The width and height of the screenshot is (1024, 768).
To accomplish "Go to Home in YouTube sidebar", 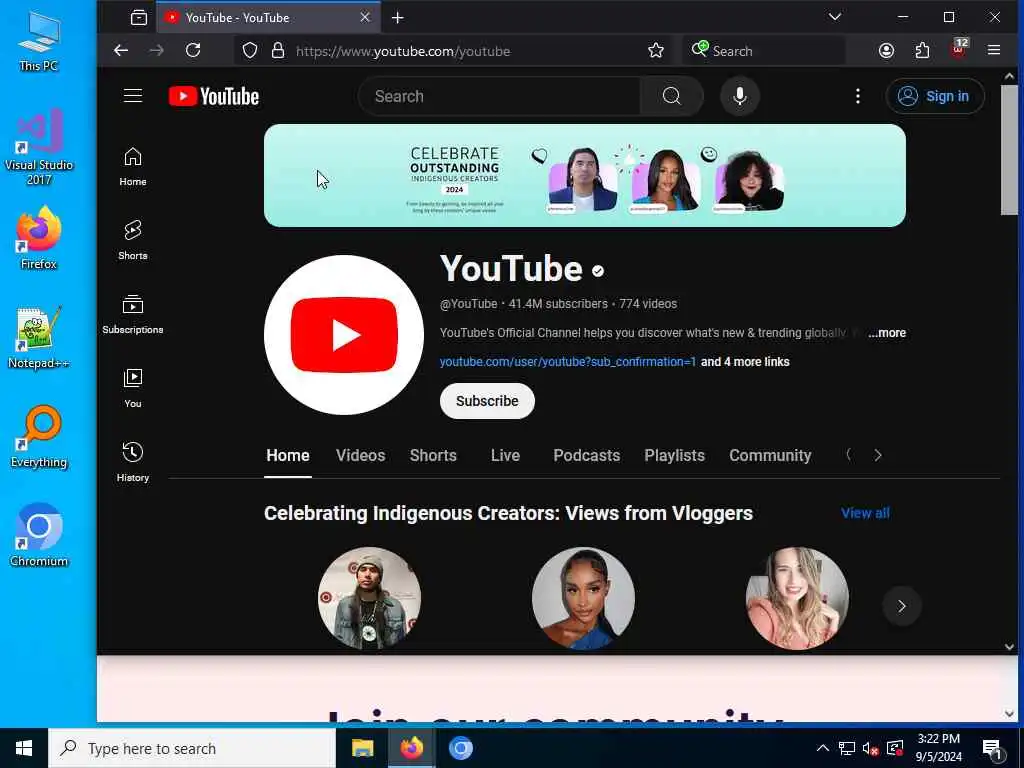I will coord(133,167).
